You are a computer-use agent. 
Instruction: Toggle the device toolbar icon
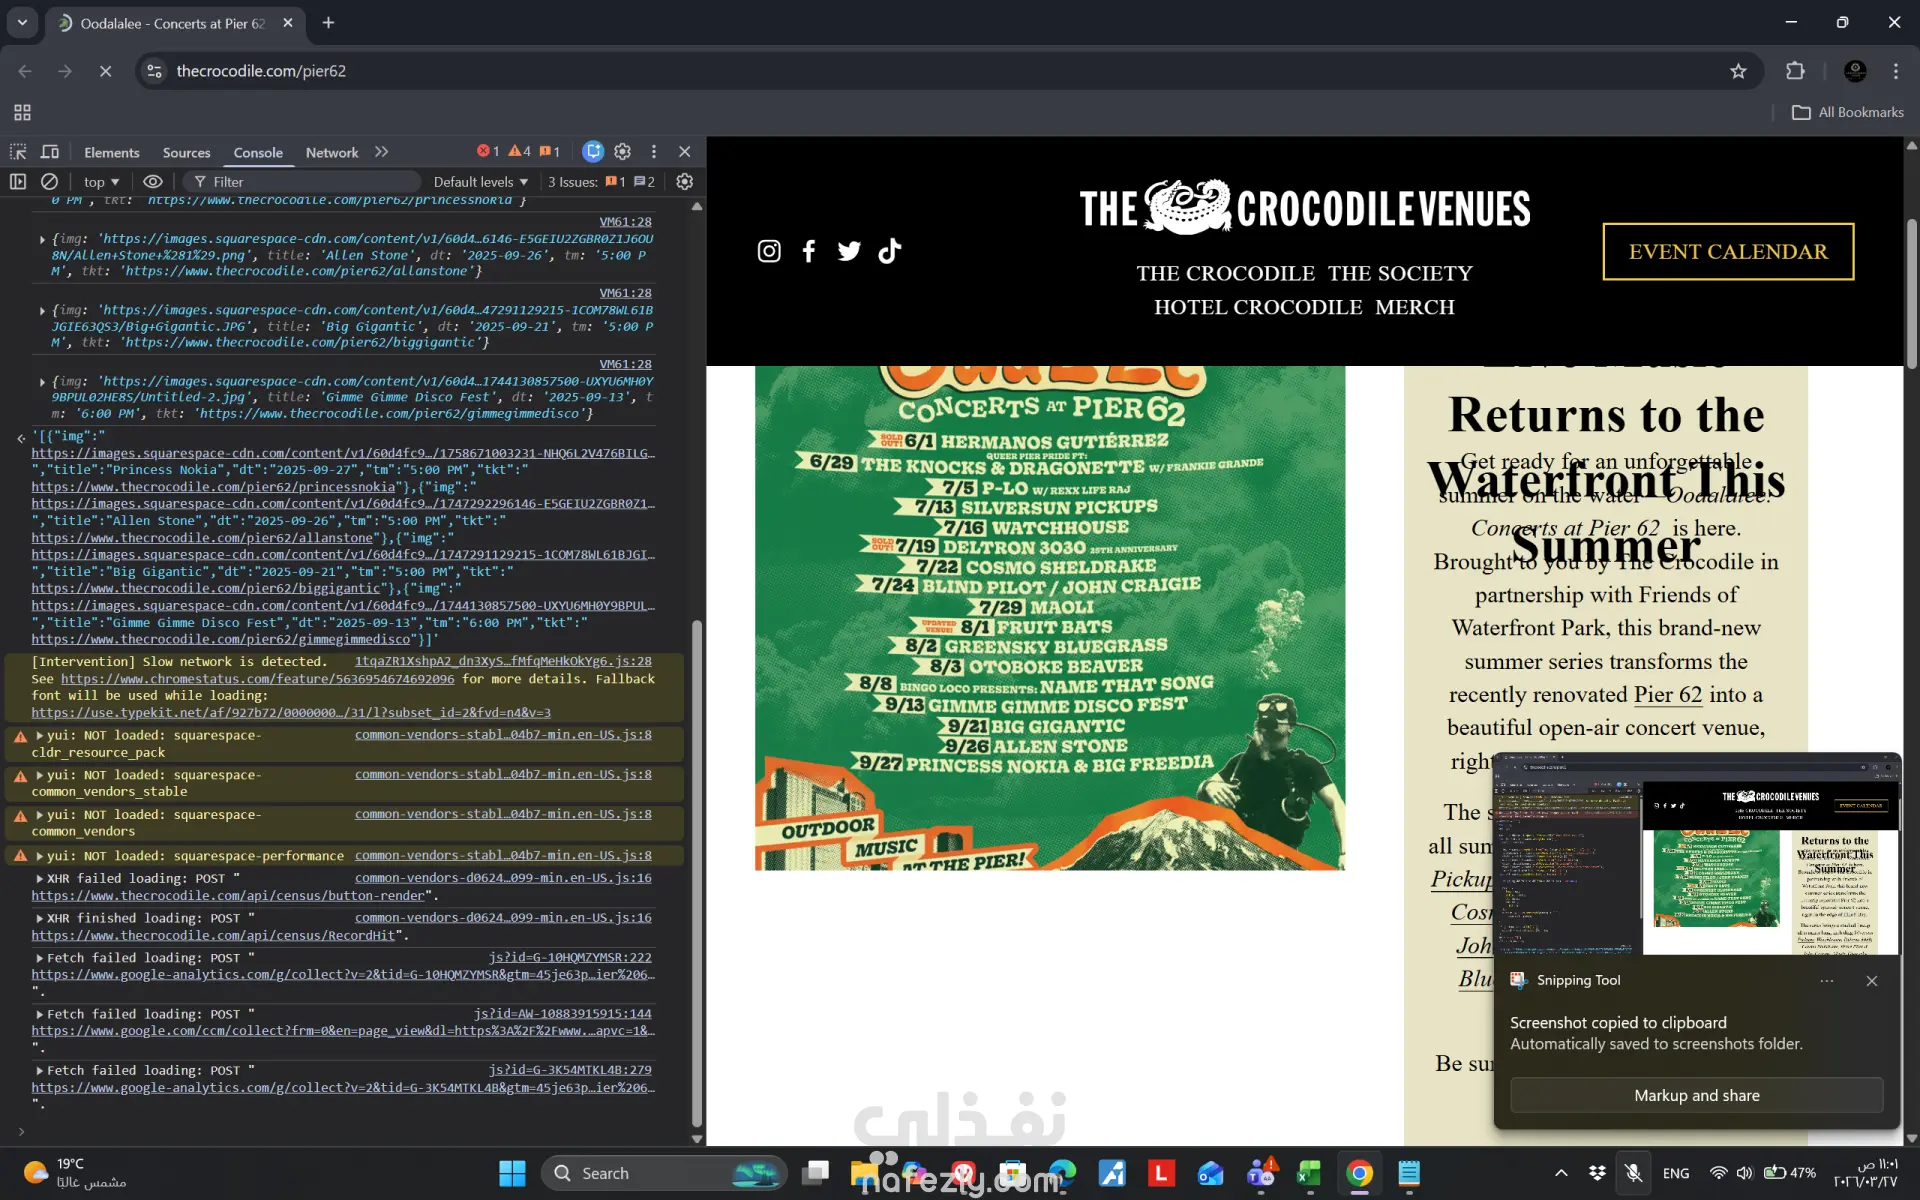pos(49,152)
